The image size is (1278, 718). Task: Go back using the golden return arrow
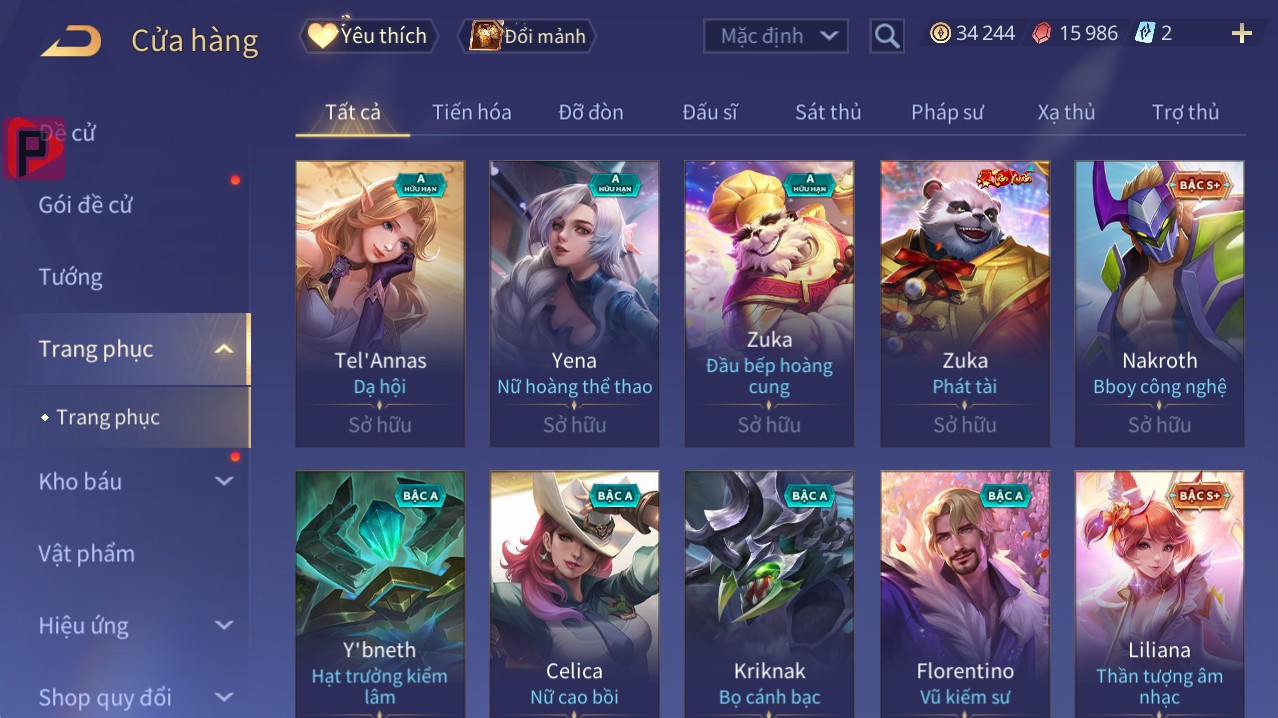(71, 41)
